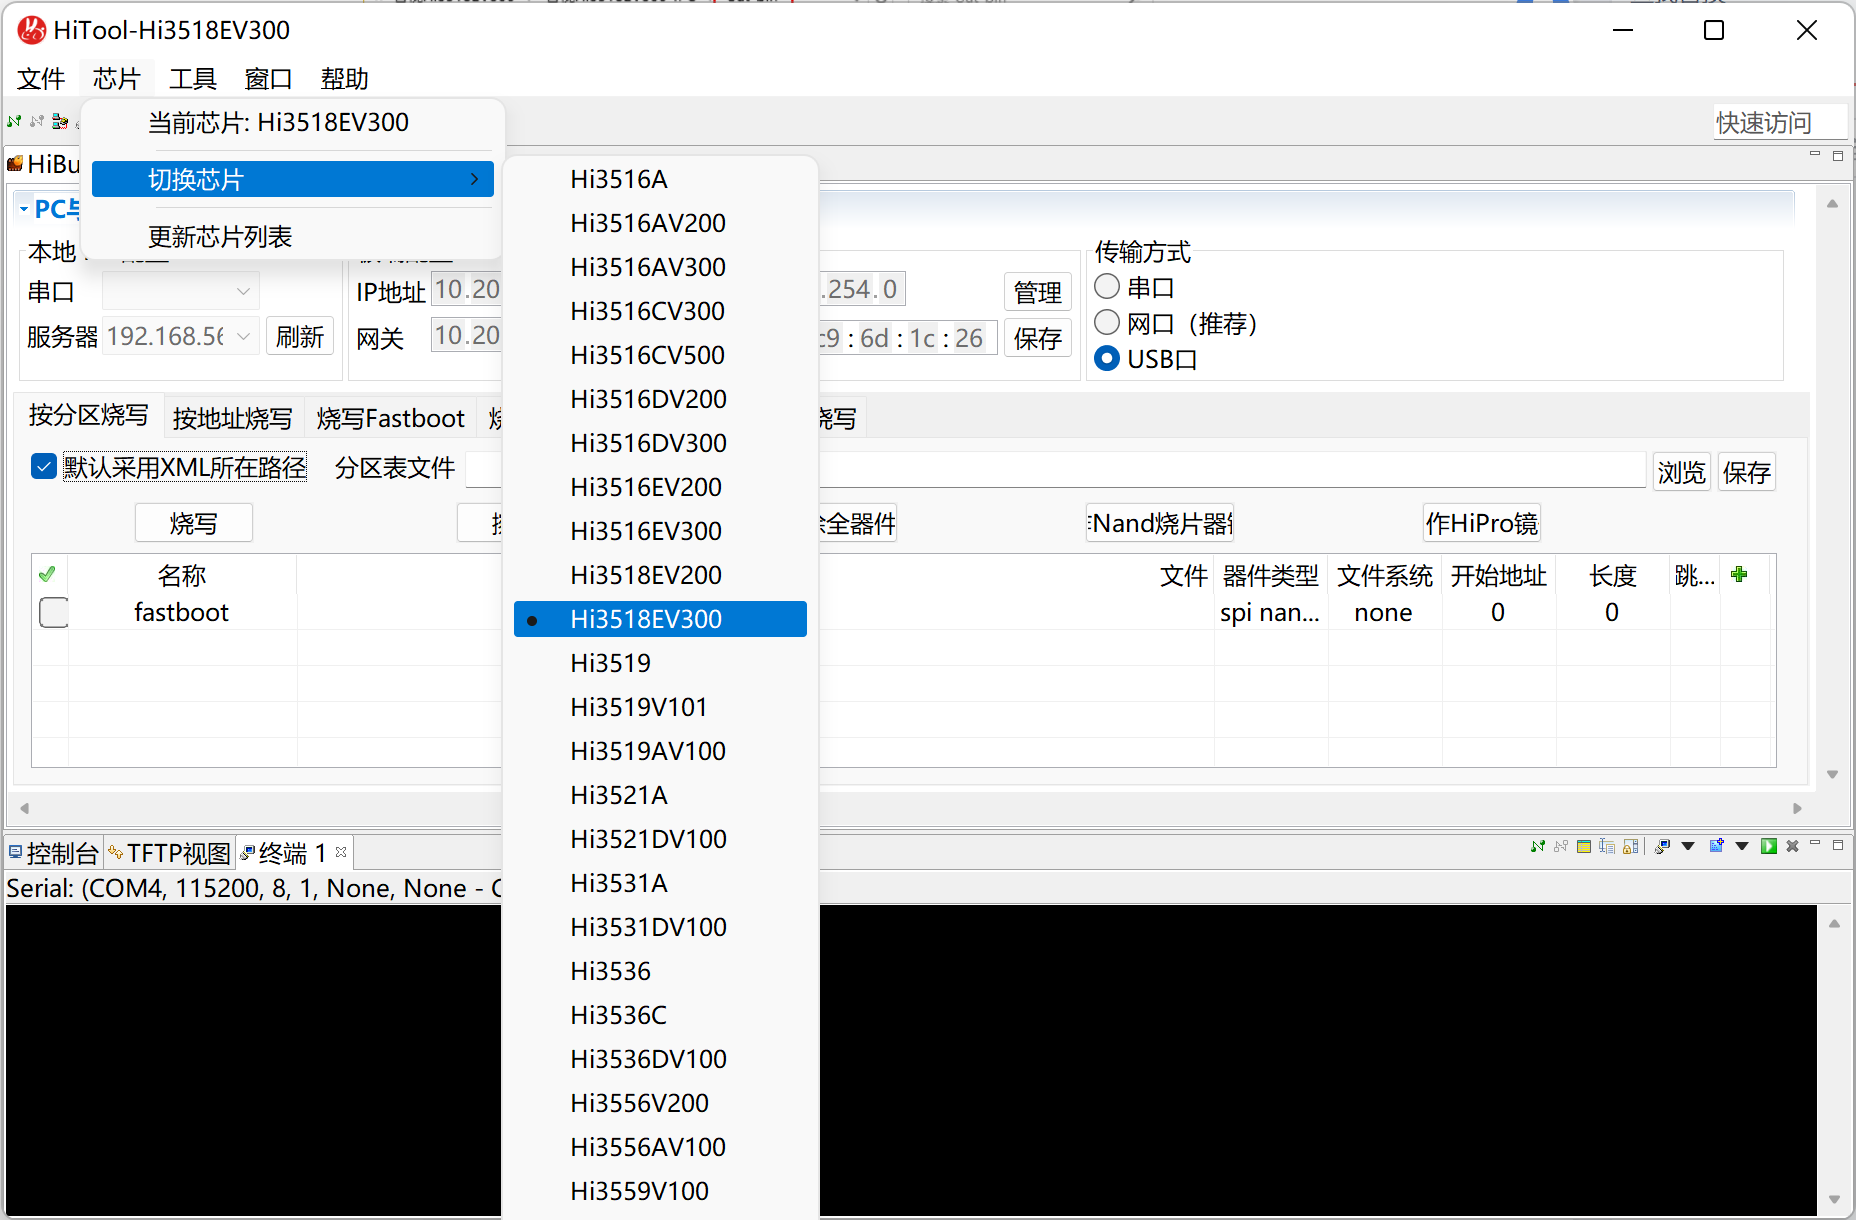
Task: Click the green connect icon in main toolbar
Action: pos(14,122)
